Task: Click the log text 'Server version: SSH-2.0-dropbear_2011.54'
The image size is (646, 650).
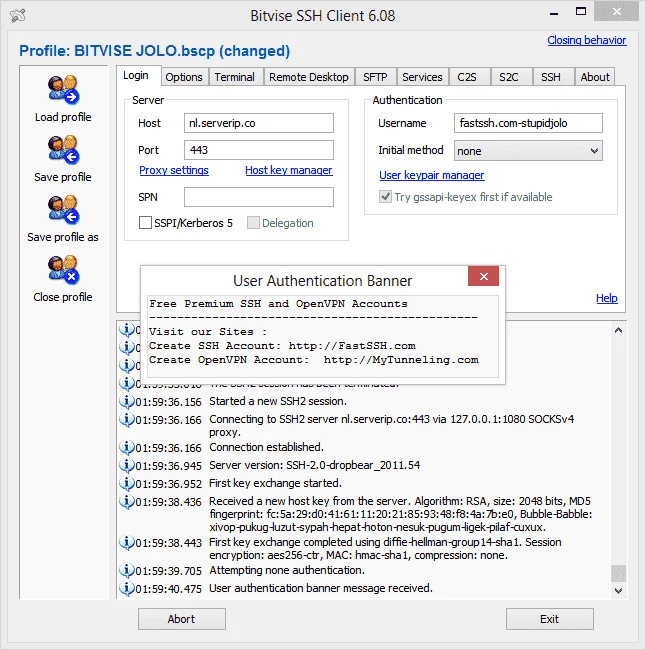Action: click(x=314, y=466)
